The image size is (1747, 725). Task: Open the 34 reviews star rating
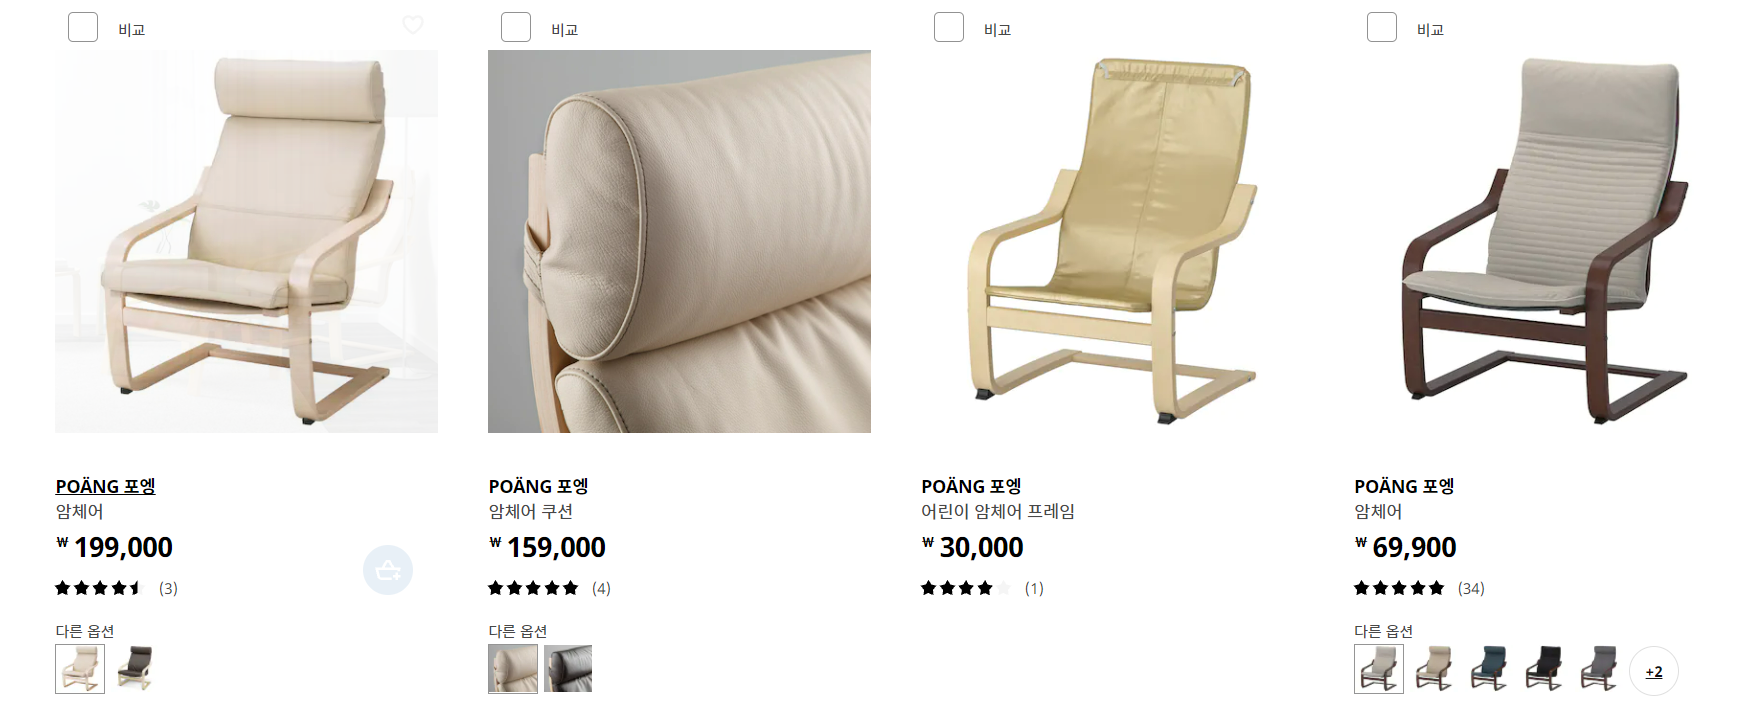click(1419, 588)
